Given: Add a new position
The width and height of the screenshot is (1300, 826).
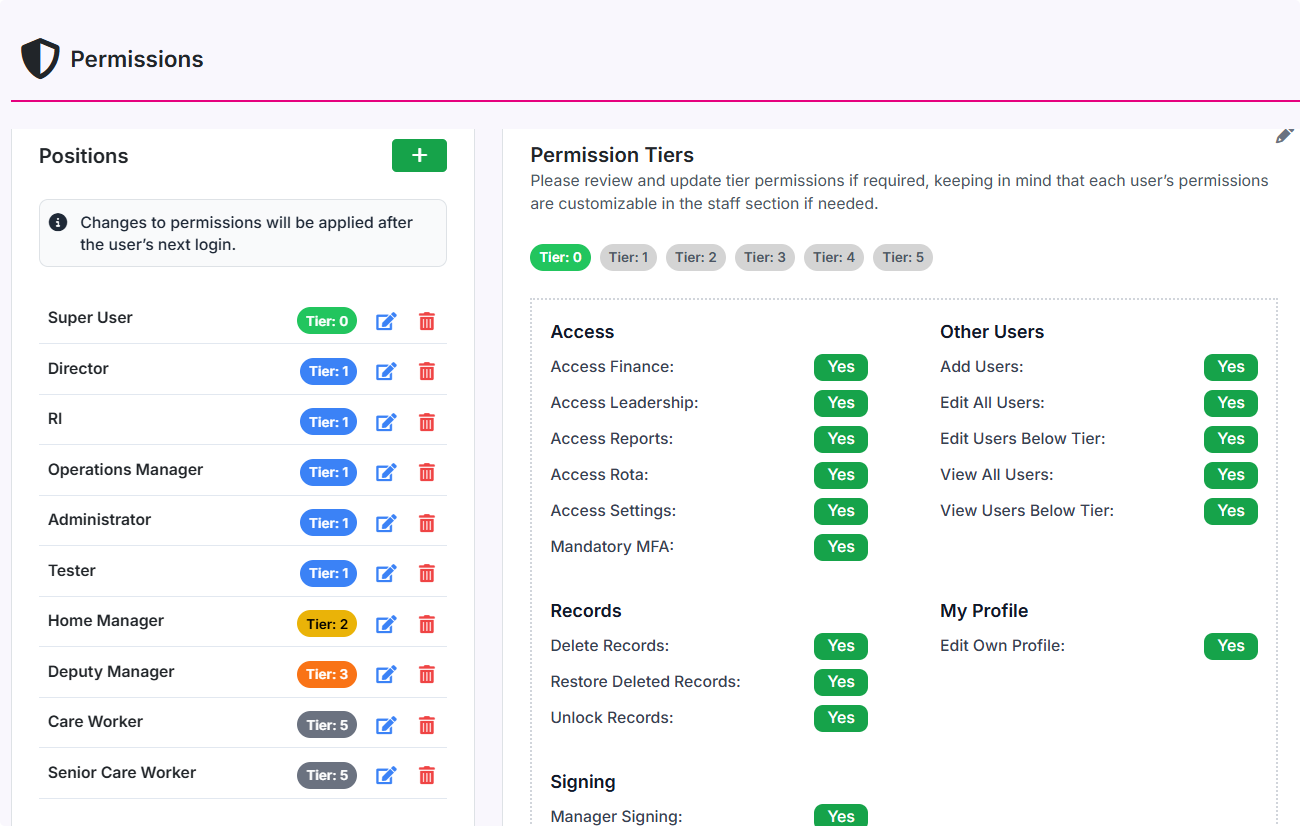Looking at the screenshot, I should (x=419, y=155).
